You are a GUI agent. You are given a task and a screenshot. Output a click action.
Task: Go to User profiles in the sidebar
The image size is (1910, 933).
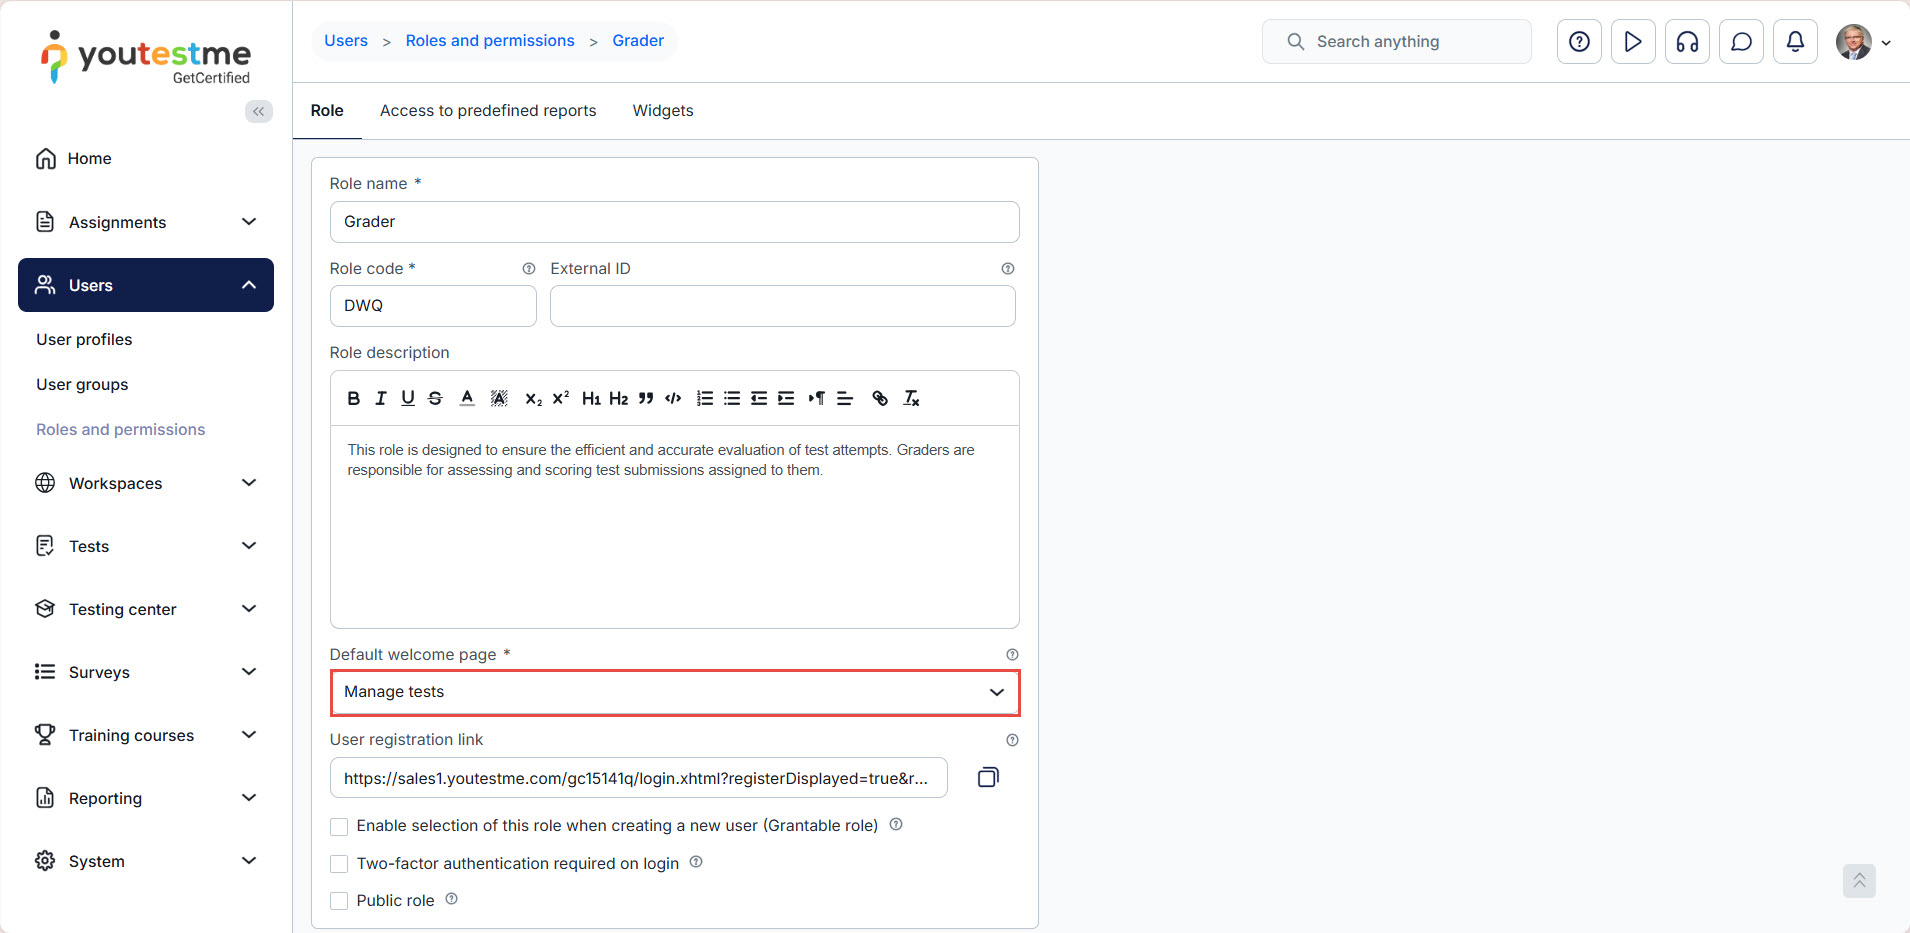(x=84, y=340)
